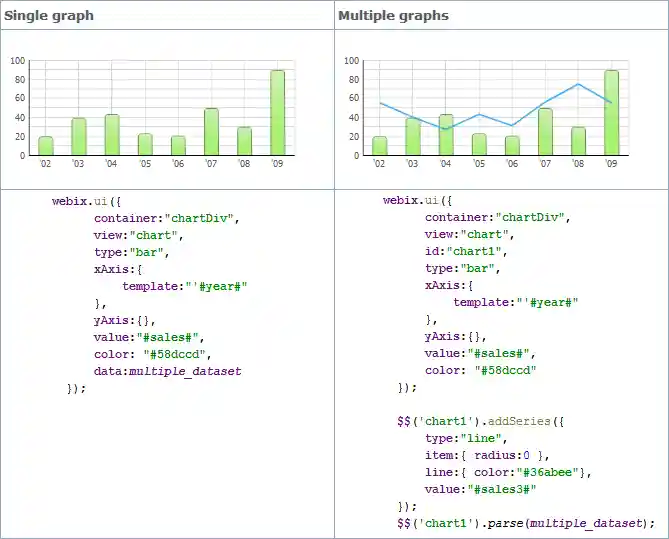Click the '08 x-axis label in the Multiple graphs chart

pos(577,164)
